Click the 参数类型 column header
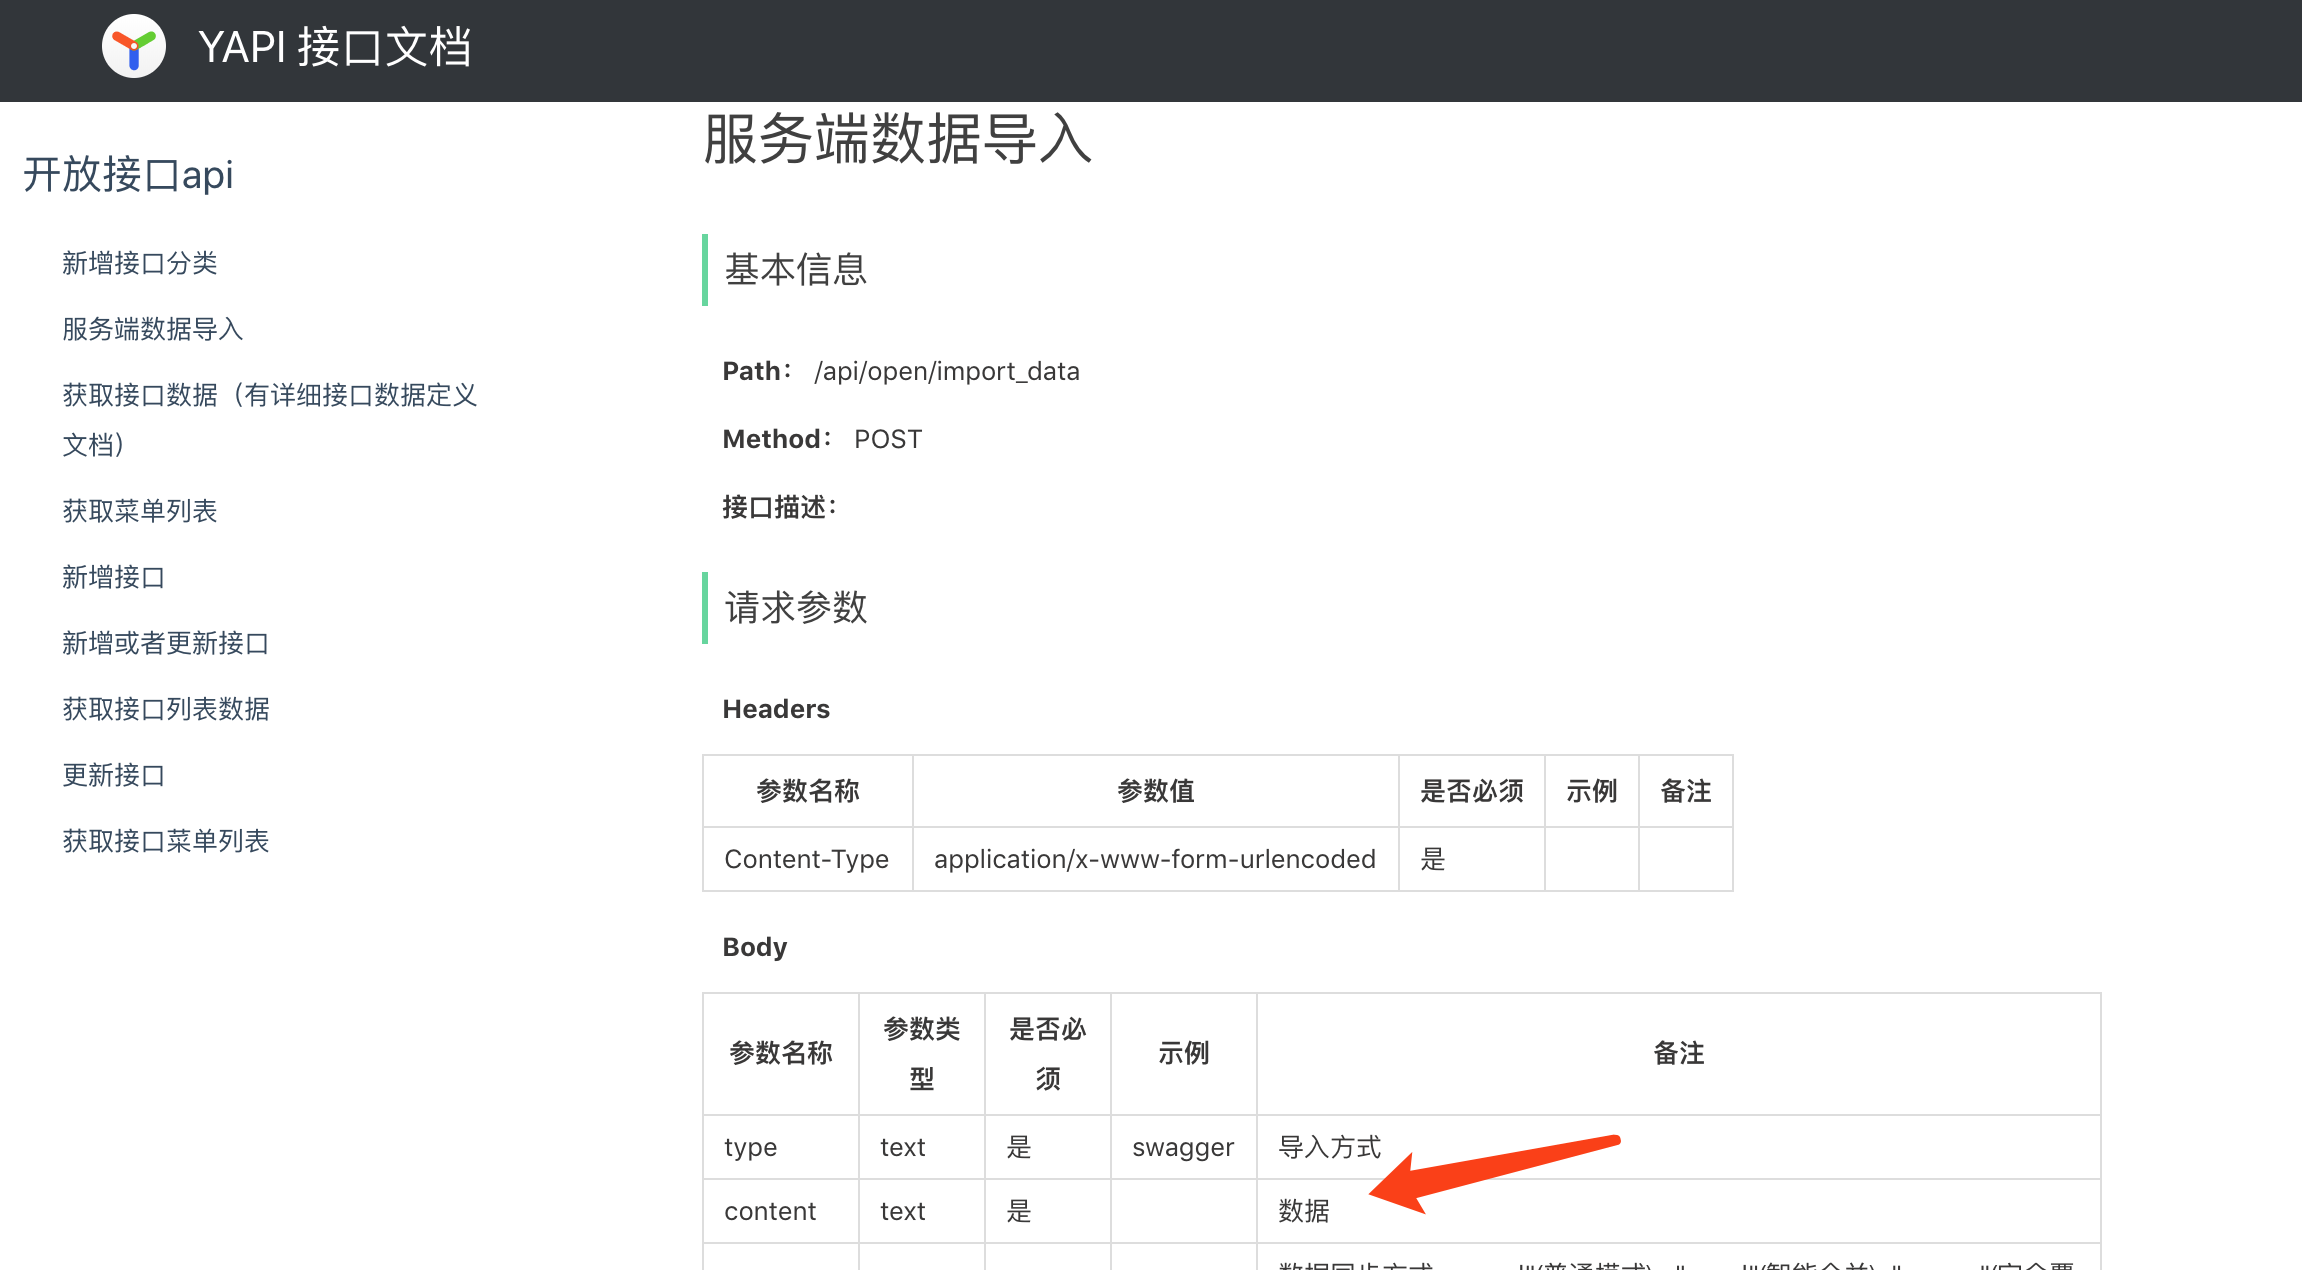The width and height of the screenshot is (2302, 1270). coord(922,1054)
